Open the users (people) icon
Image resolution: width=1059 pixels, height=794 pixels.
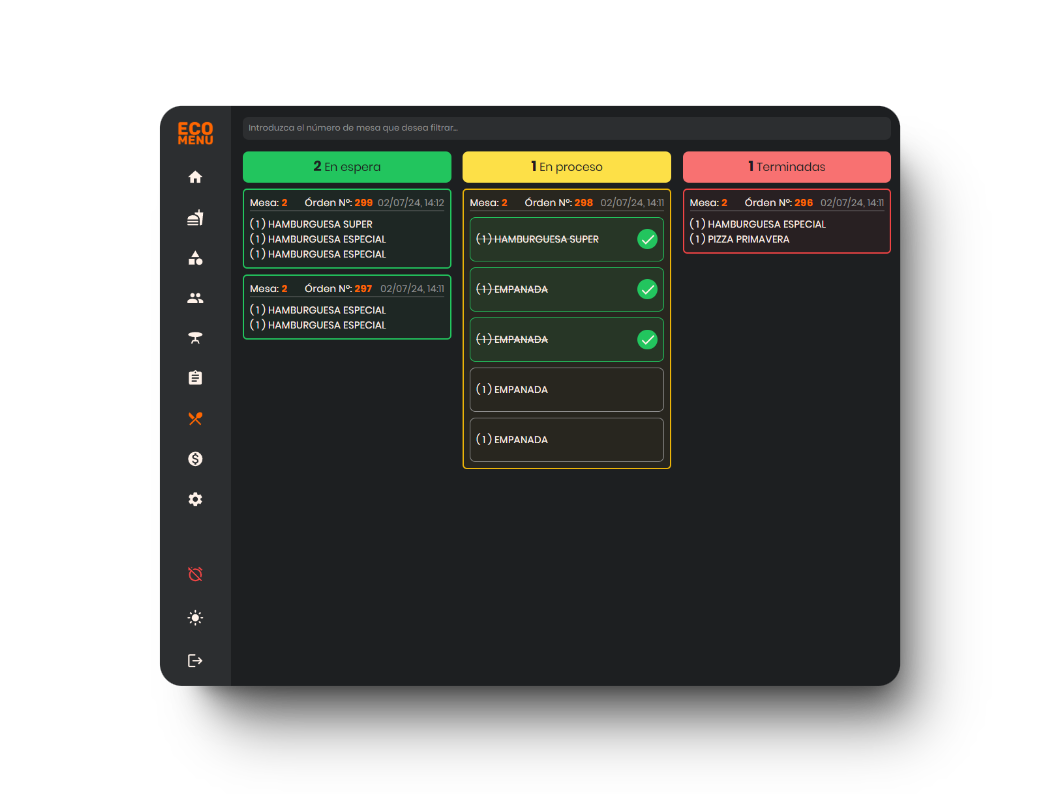[195, 298]
